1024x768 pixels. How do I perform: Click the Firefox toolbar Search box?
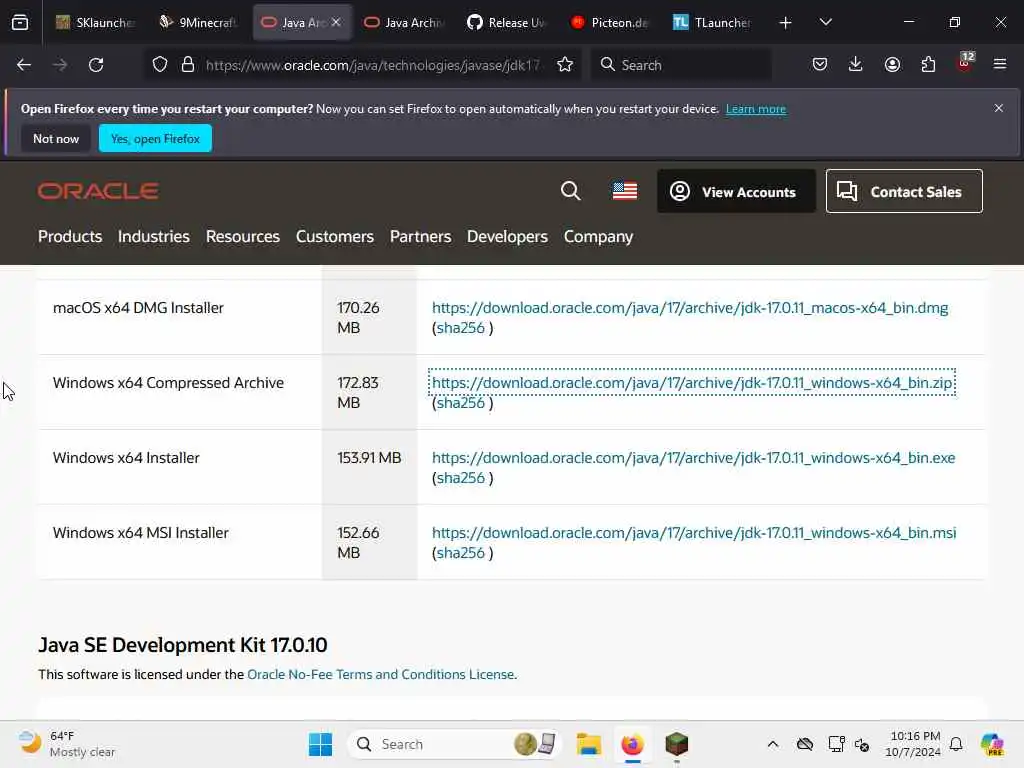(681, 65)
